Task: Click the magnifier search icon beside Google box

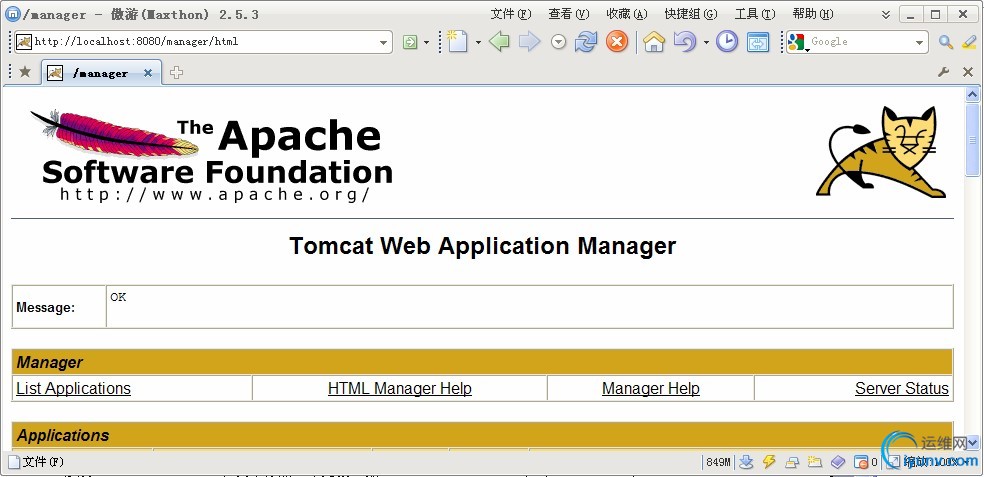Action: (x=945, y=42)
